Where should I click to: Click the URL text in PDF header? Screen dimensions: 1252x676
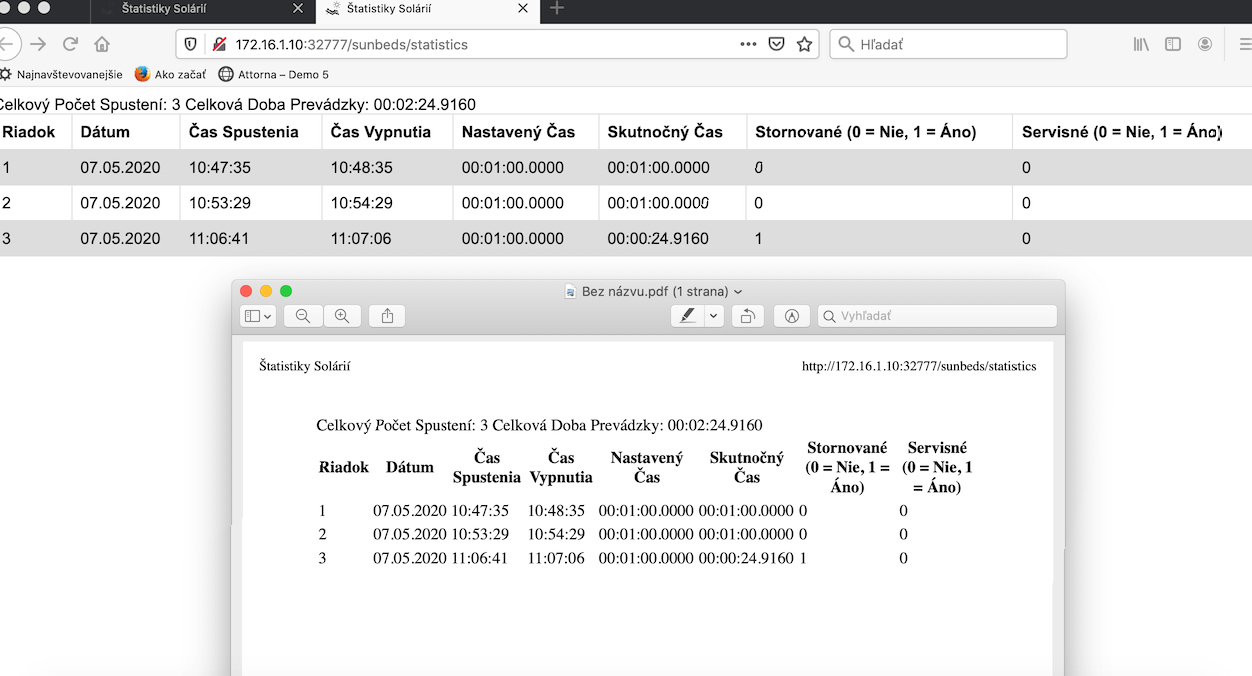click(x=919, y=366)
